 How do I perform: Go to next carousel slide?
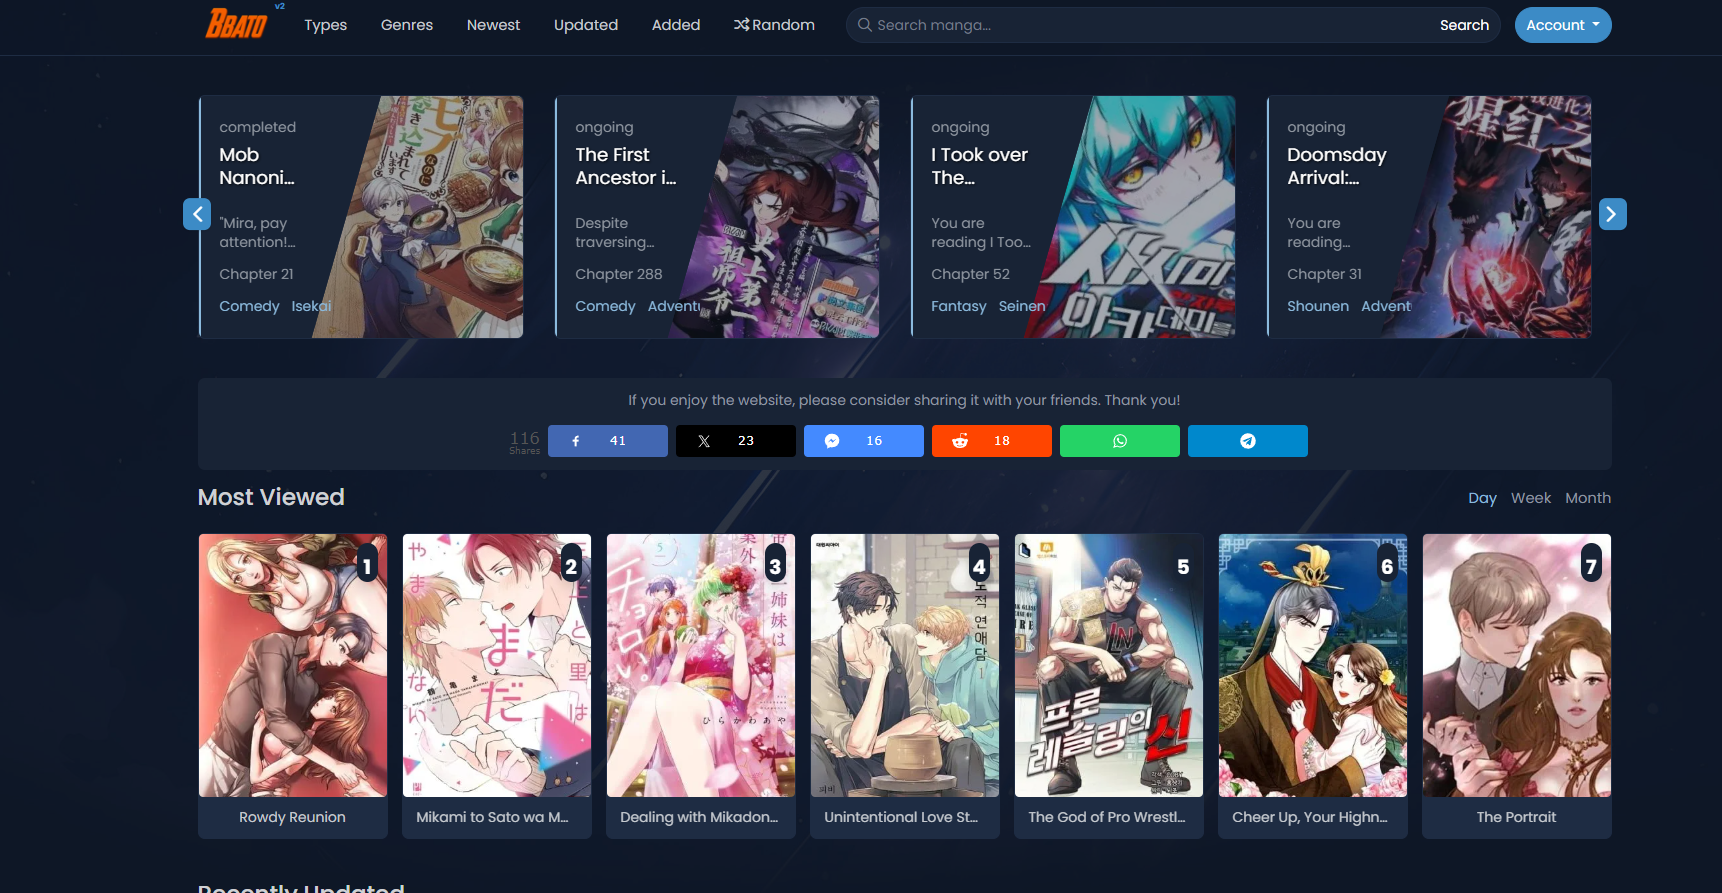(1611, 214)
